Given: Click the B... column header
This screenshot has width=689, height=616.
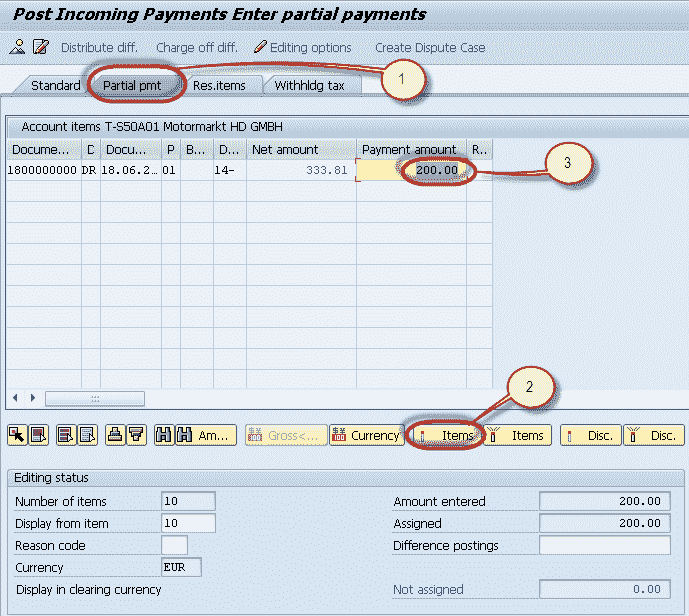Looking at the screenshot, I should tap(196, 150).
